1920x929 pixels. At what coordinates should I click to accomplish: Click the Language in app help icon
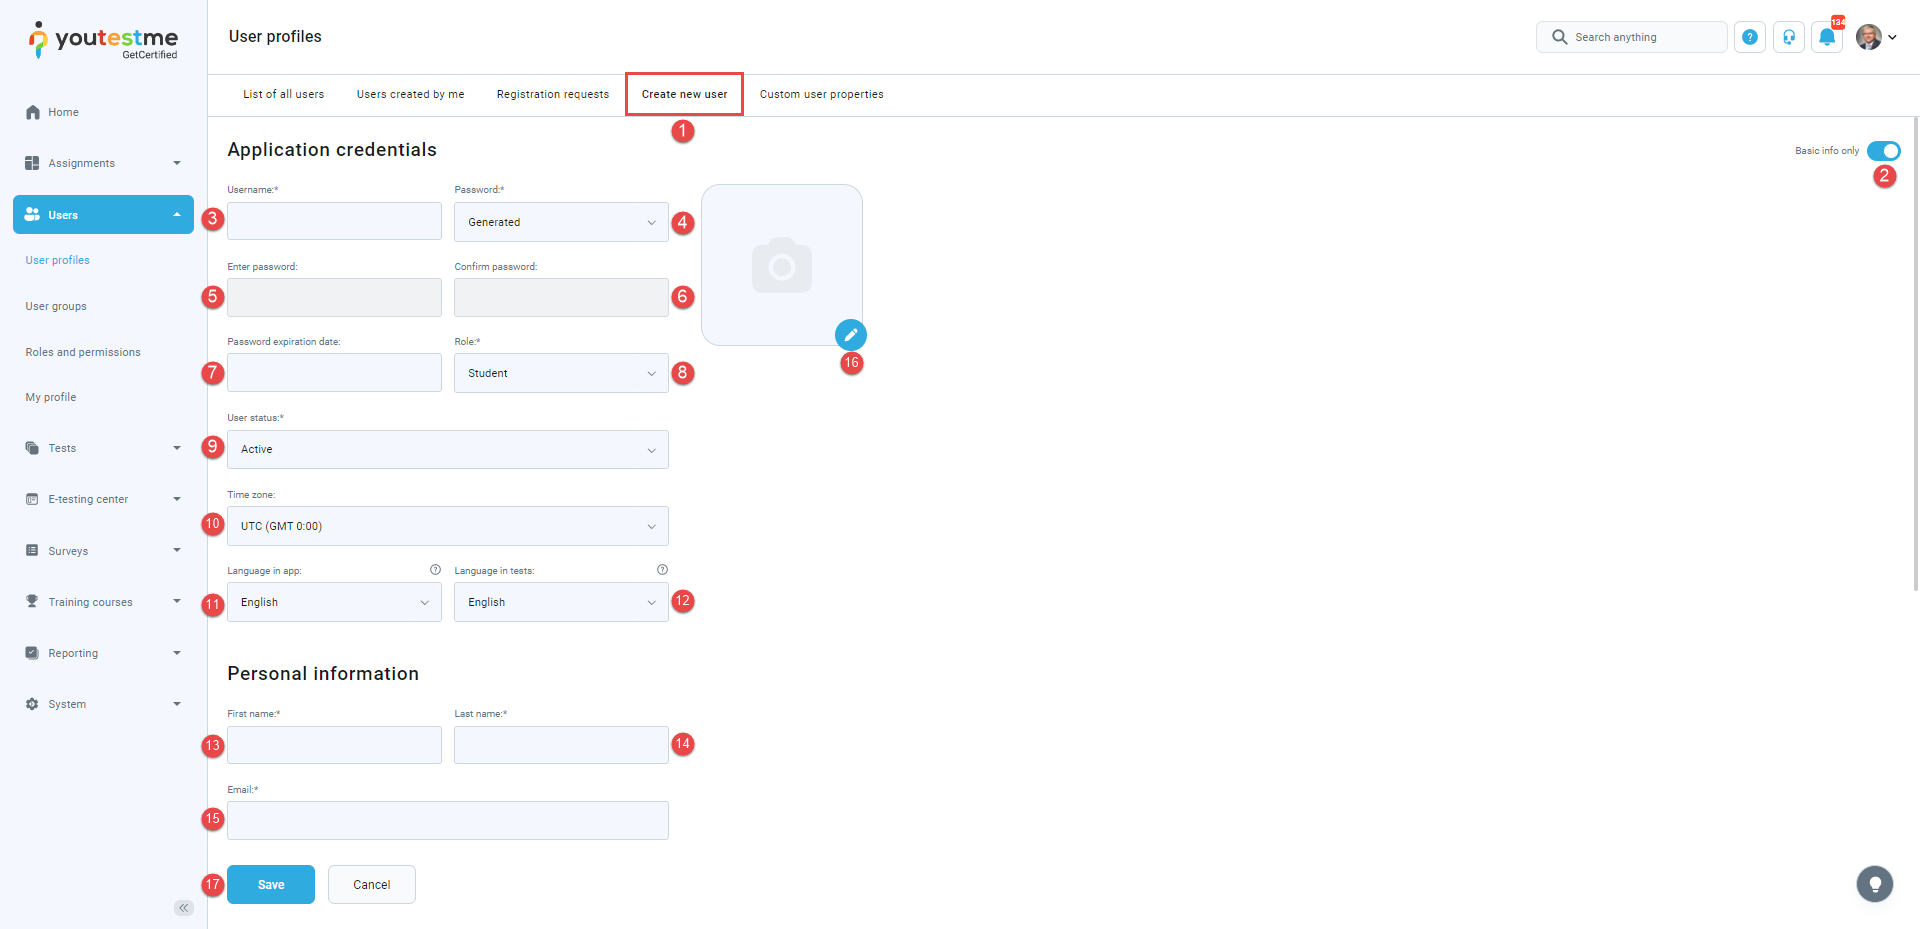coord(435,570)
